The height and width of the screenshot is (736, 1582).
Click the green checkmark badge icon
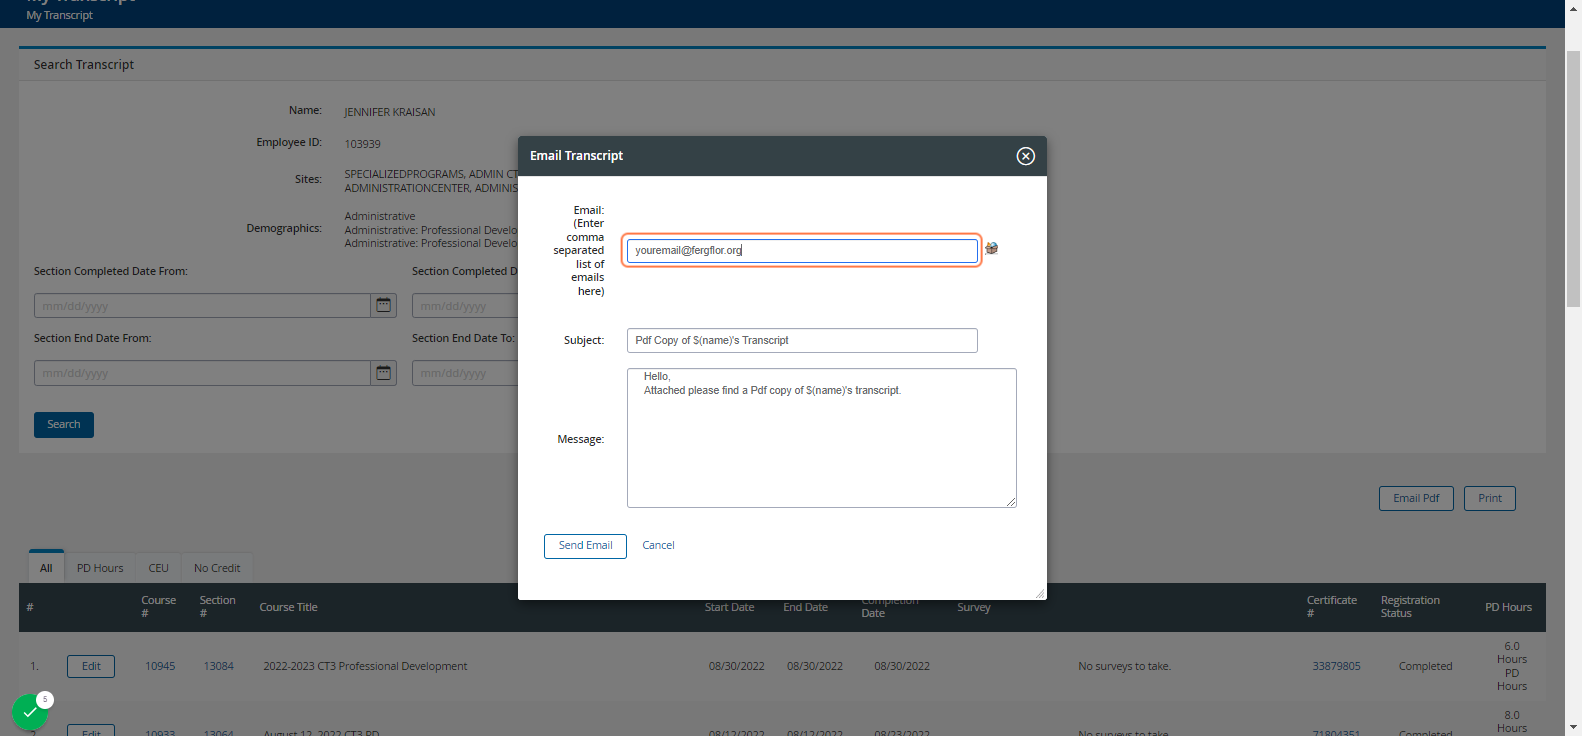(29, 712)
